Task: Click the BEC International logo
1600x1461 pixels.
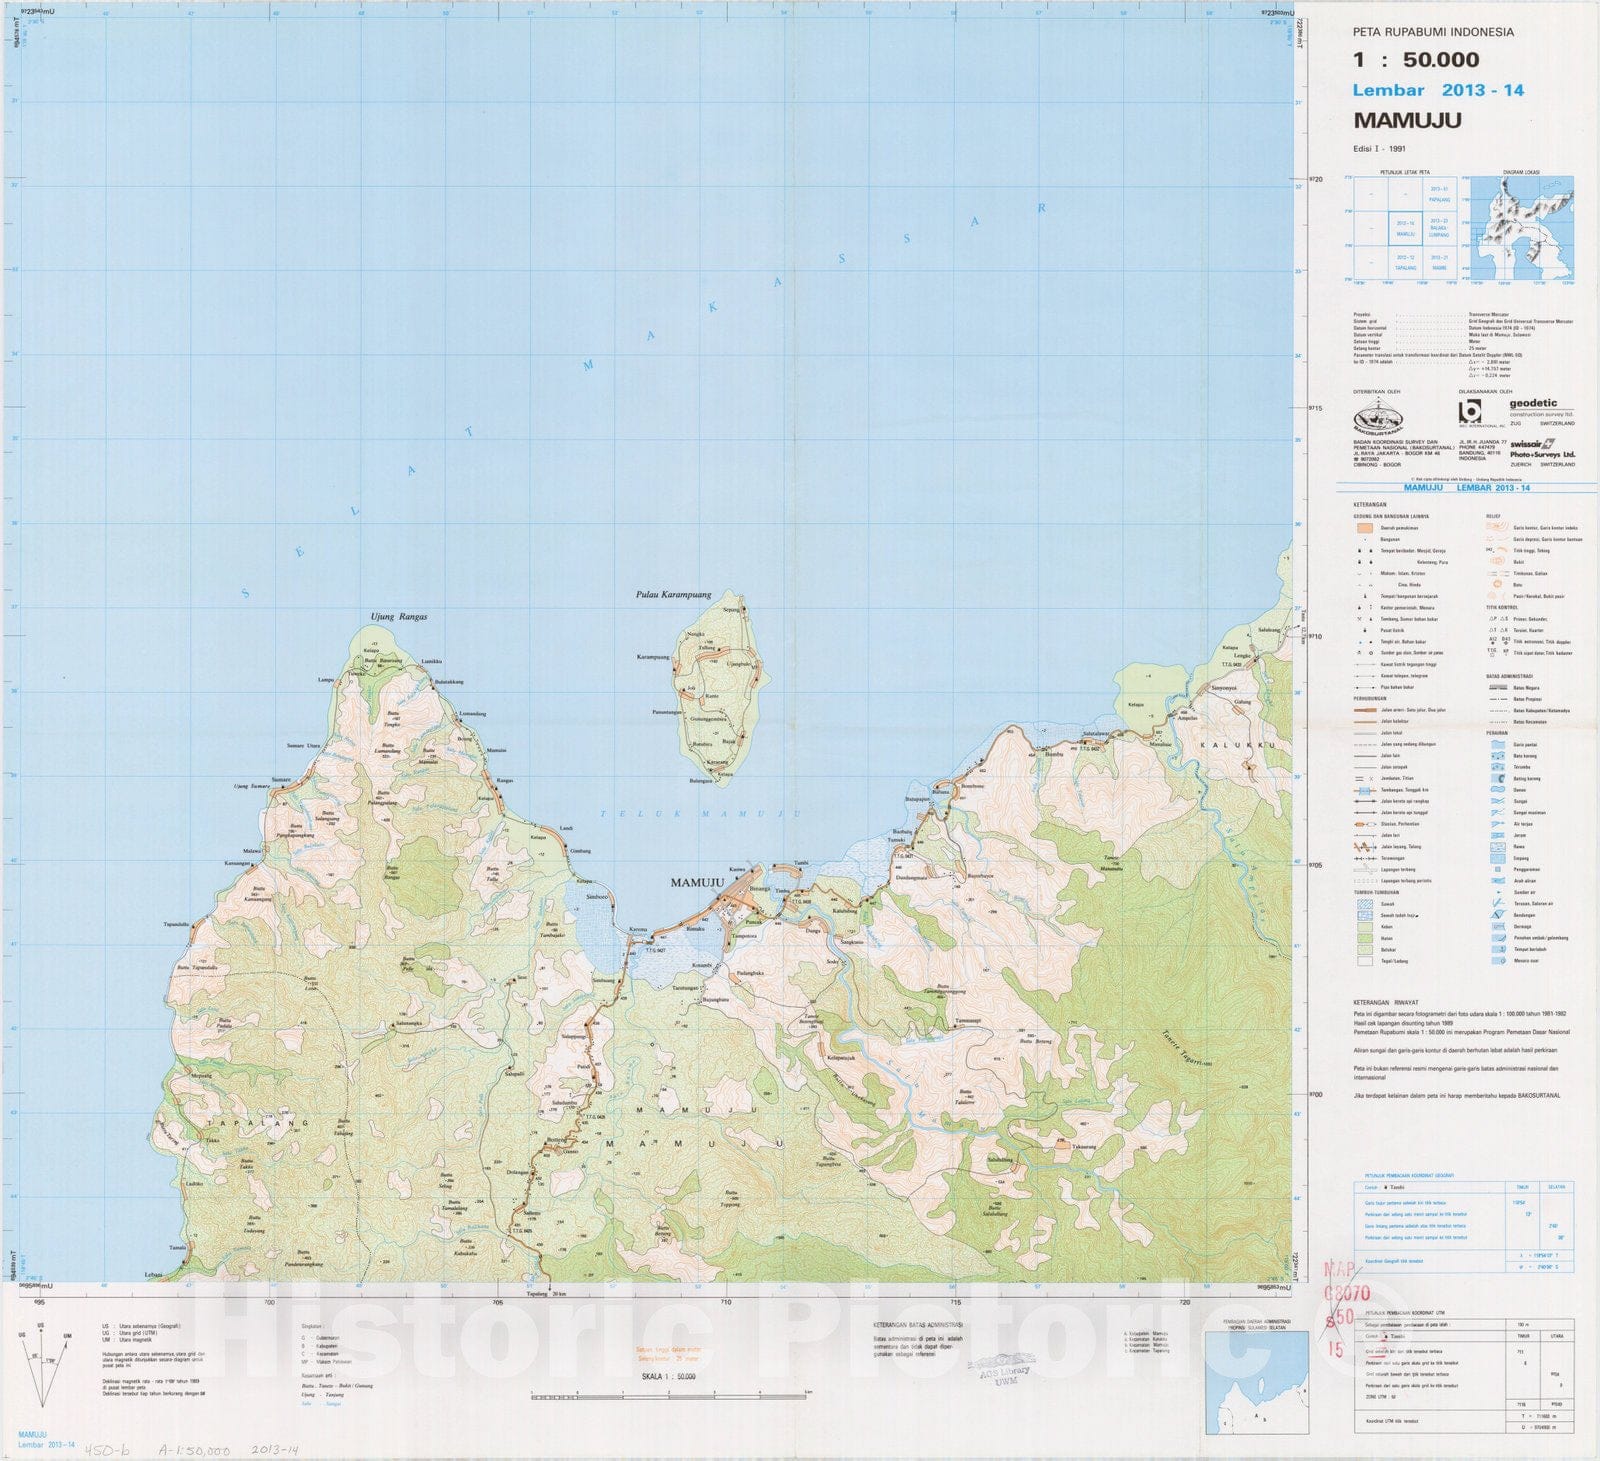Action: (x=1470, y=413)
